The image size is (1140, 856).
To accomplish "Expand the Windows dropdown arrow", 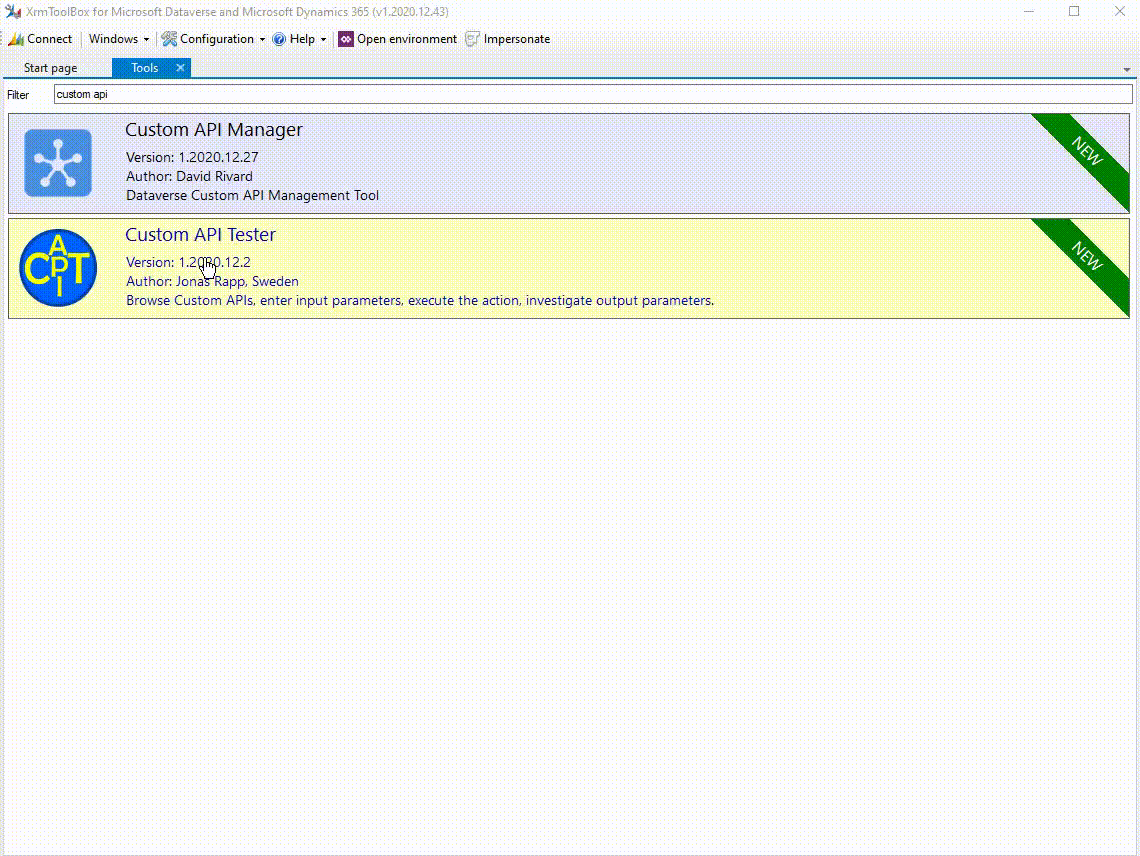I will pyautogui.click(x=146, y=39).
